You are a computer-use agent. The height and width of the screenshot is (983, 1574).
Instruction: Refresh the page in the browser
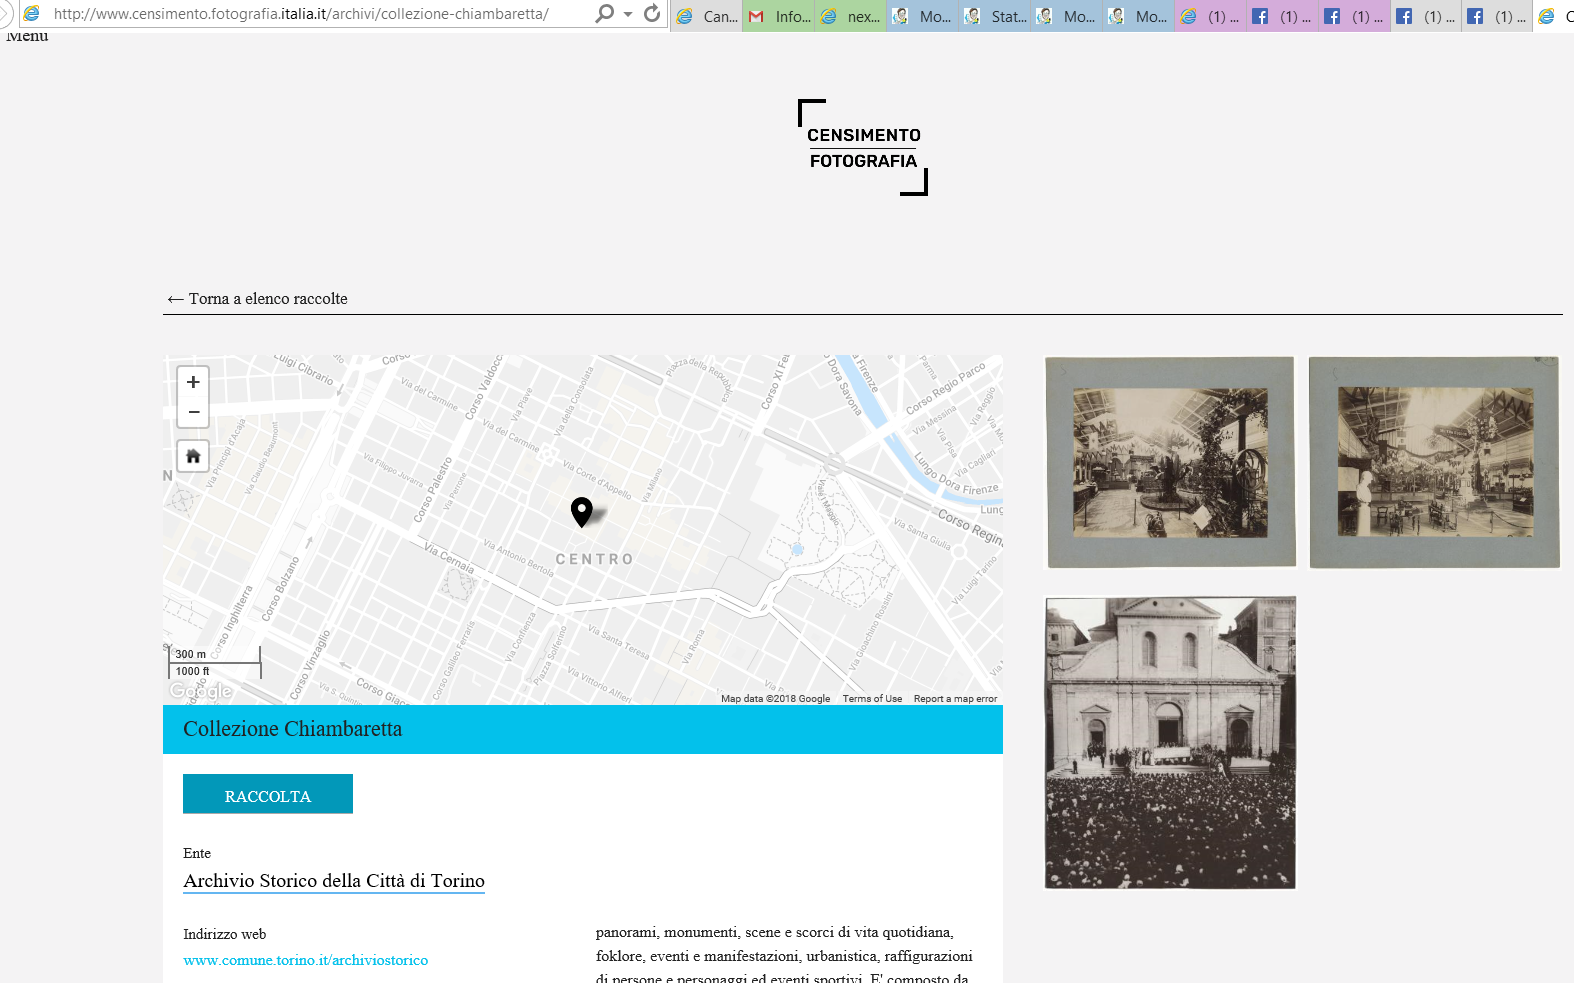point(652,14)
